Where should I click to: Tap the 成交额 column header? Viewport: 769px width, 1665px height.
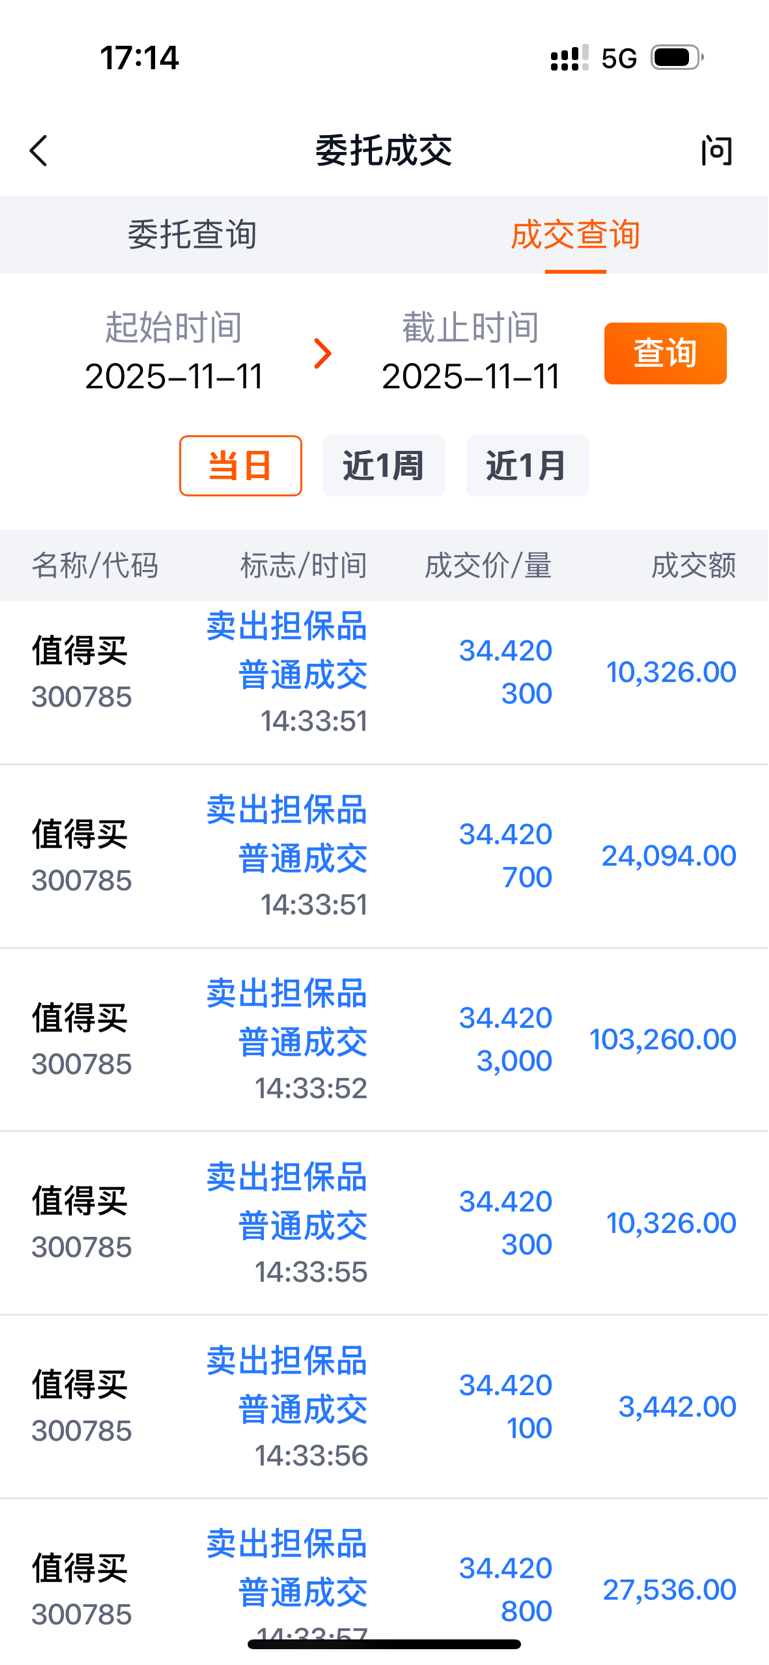click(693, 566)
